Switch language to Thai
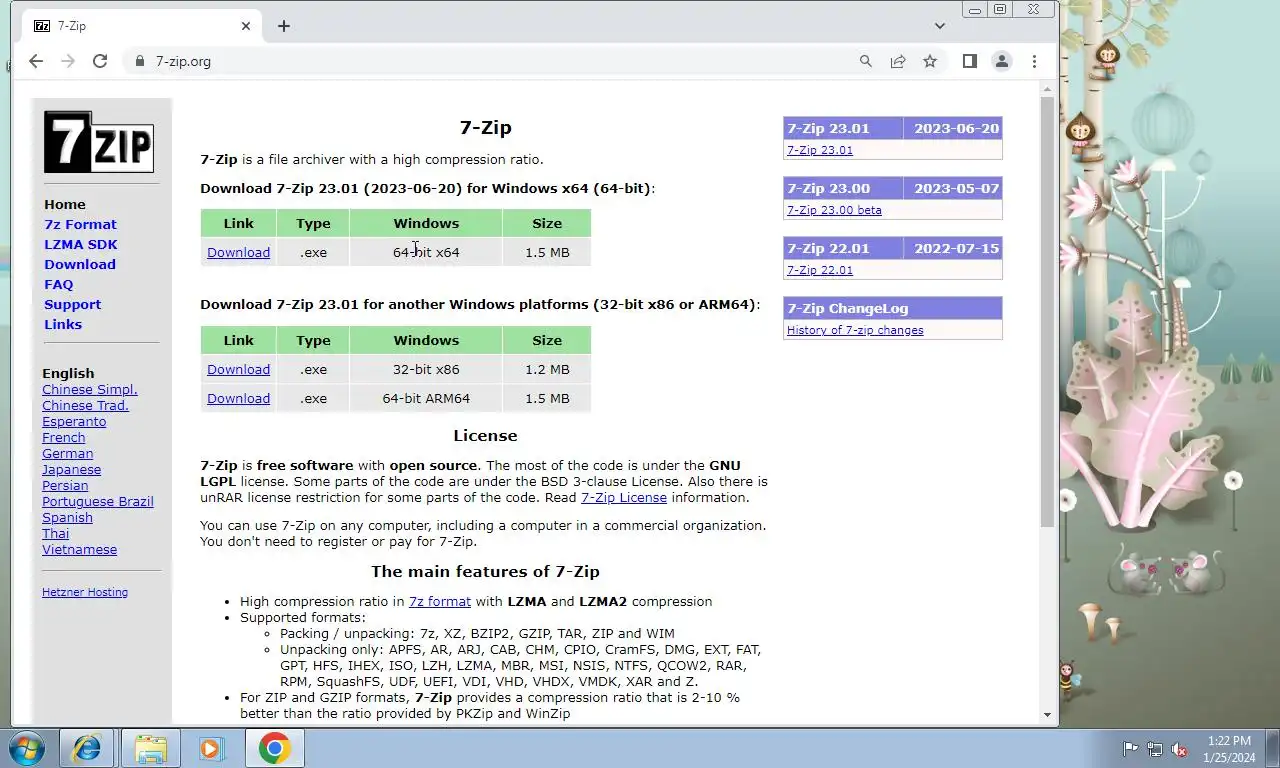Screen dimensions: 1280x768 coord(55,533)
